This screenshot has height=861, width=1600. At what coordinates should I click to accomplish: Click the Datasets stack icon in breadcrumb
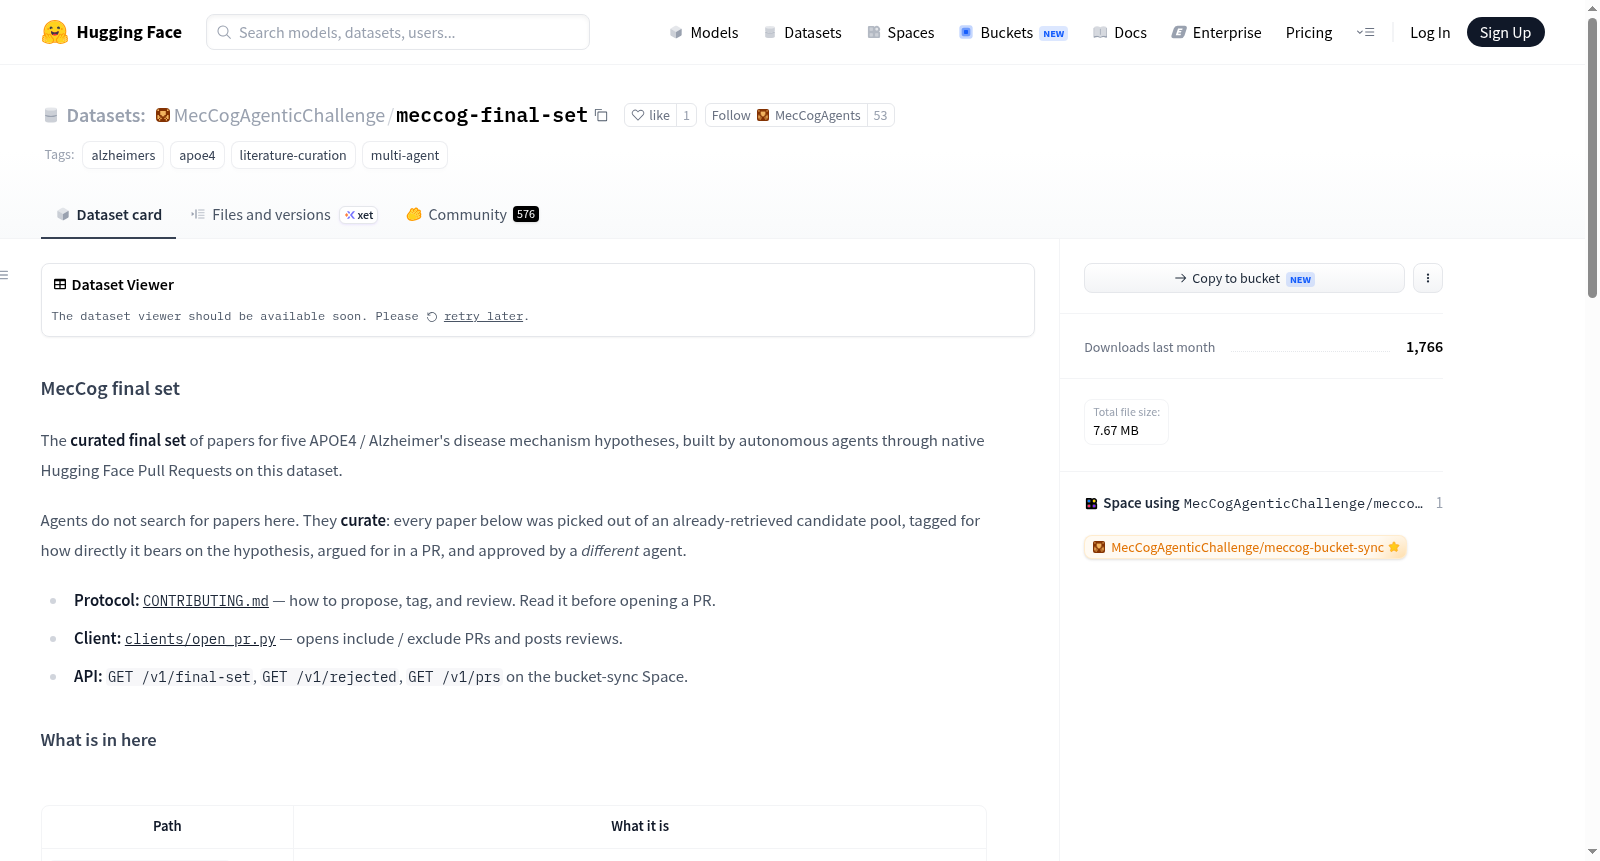(51, 115)
